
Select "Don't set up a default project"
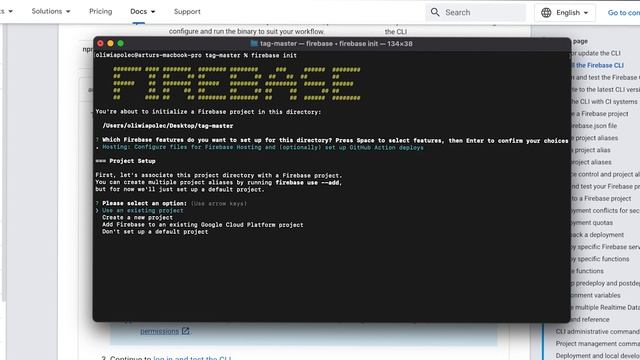coord(155,231)
